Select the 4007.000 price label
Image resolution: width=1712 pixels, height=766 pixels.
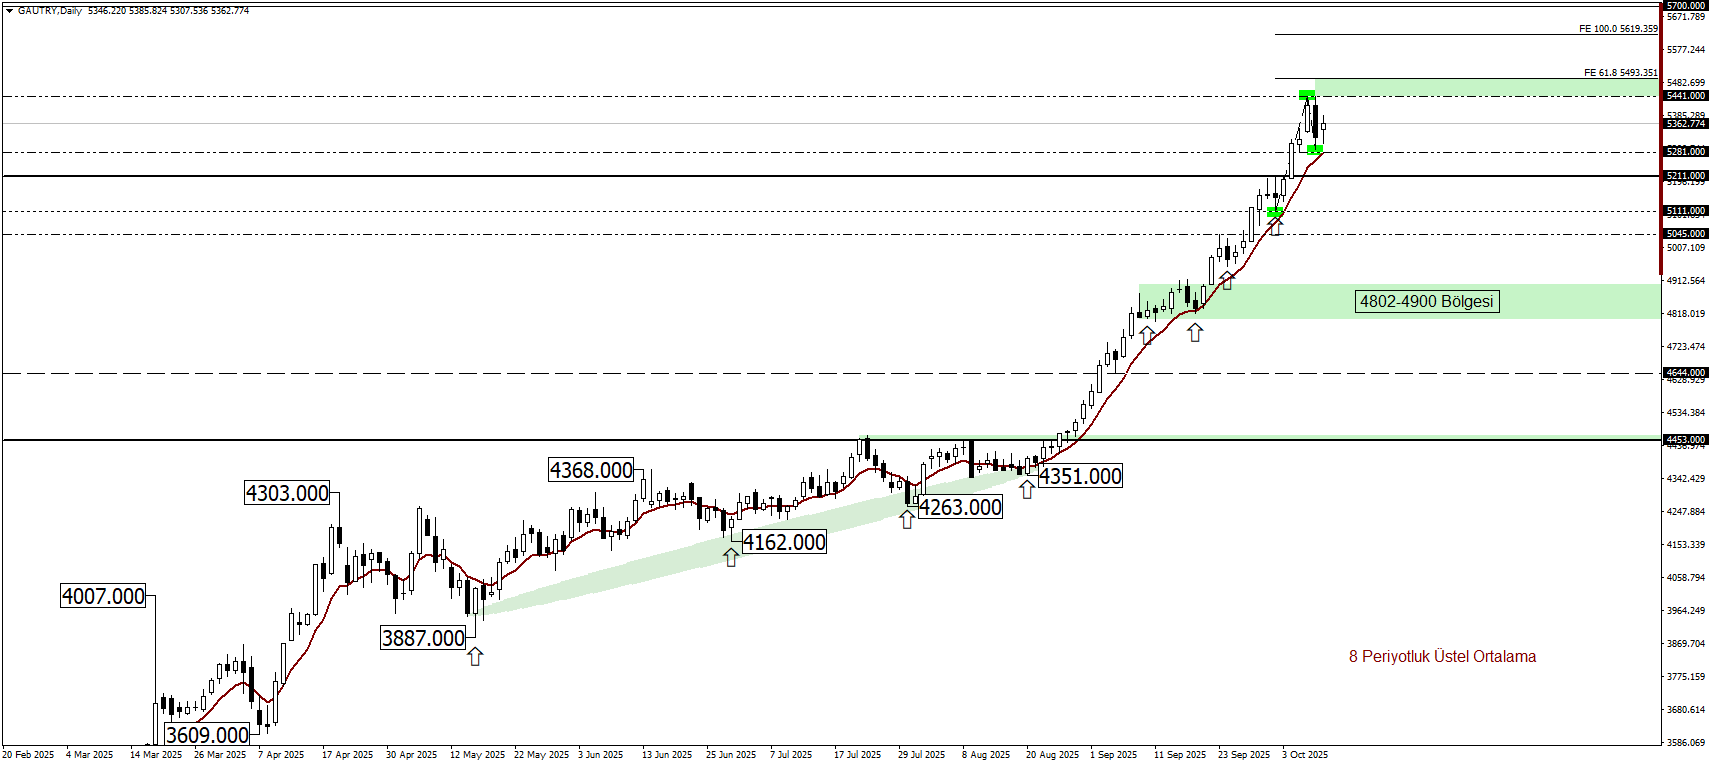pyautogui.click(x=103, y=596)
